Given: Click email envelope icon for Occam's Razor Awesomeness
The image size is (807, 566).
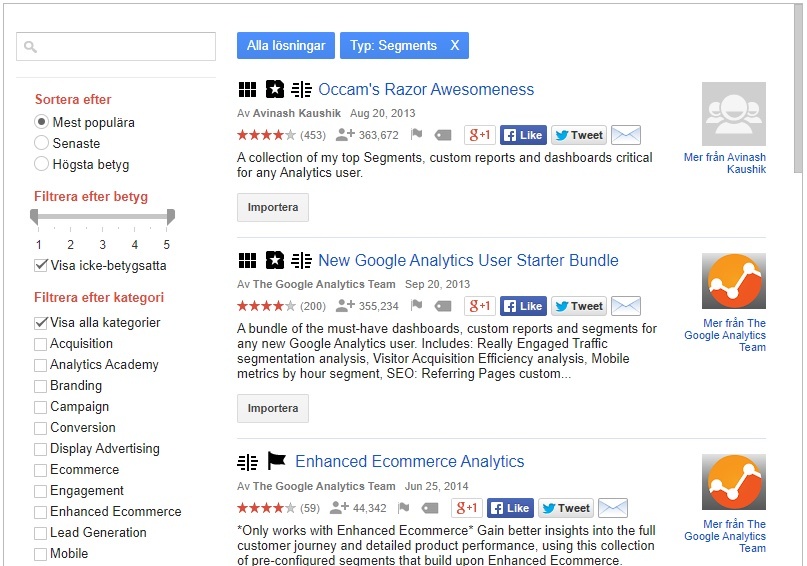Looking at the screenshot, I should 625,135.
